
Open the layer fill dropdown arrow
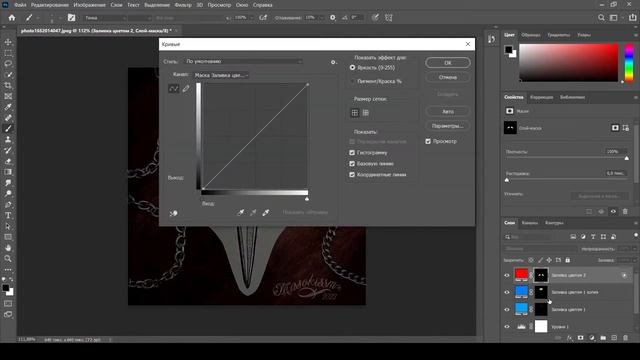pyautogui.click(x=634, y=260)
